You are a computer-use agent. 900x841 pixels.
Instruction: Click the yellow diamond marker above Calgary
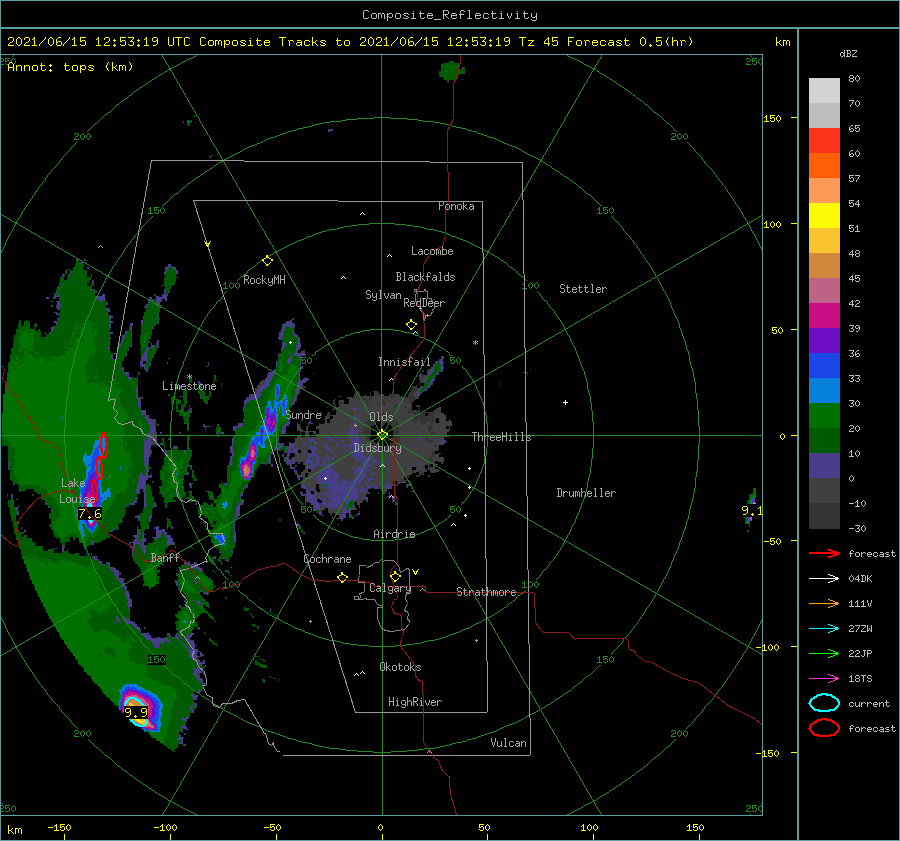pyautogui.click(x=395, y=576)
